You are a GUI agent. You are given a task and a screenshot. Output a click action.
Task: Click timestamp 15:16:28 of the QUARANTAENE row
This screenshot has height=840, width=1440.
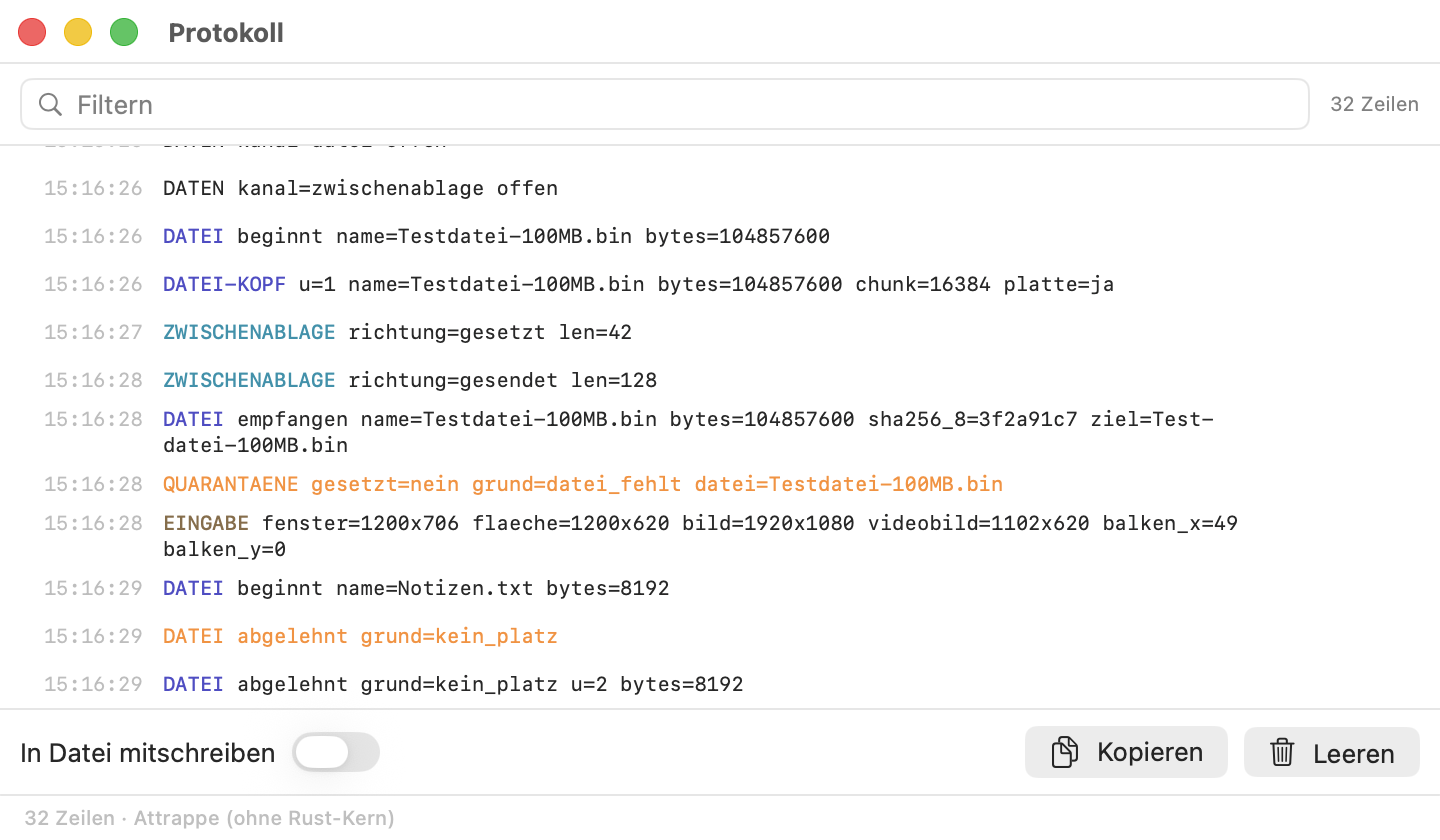coord(94,484)
